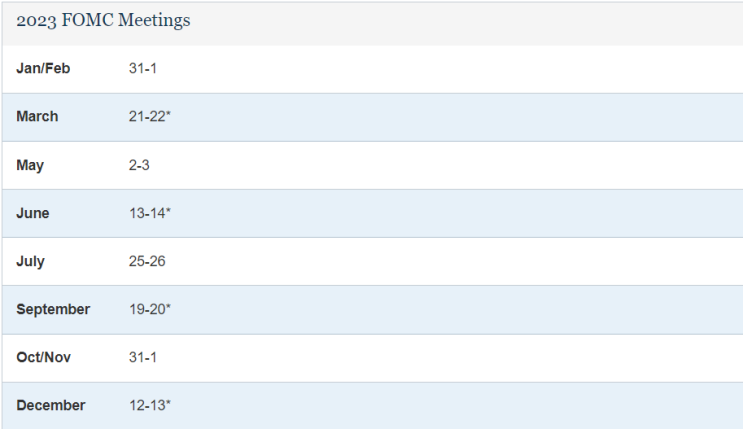Select the 13-14 meeting date
This screenshot has height=429, width=743.
tap(147, 213)
